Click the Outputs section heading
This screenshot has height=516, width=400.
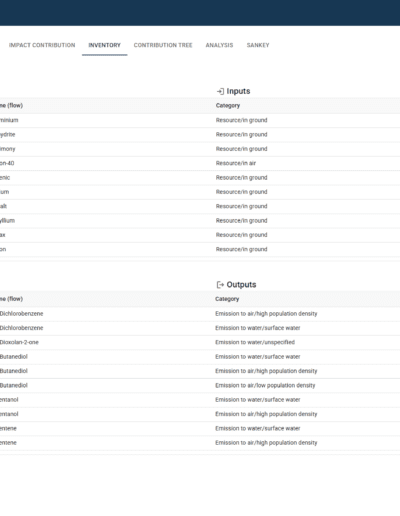[241, 285]
